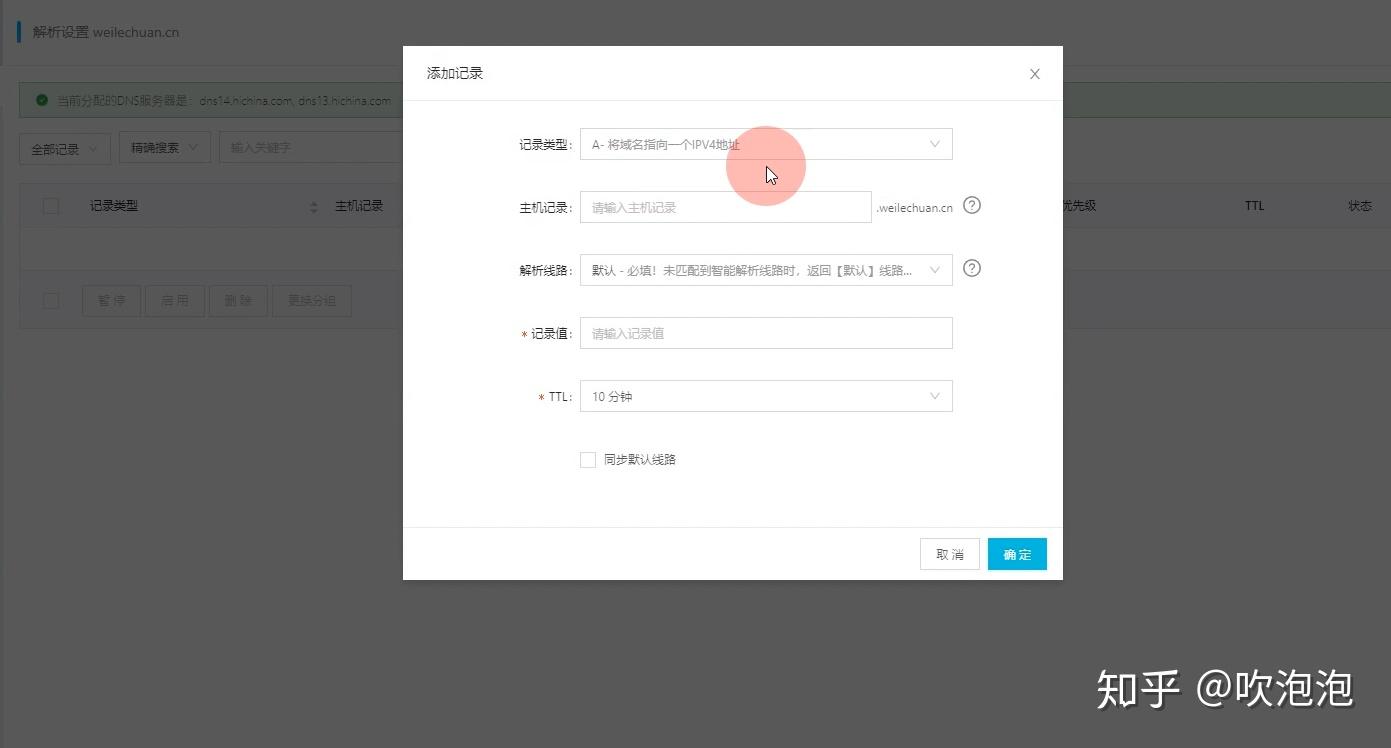1391x748 pixels.
Task: Click the 取消 button
Action: (x=950, y=554)
